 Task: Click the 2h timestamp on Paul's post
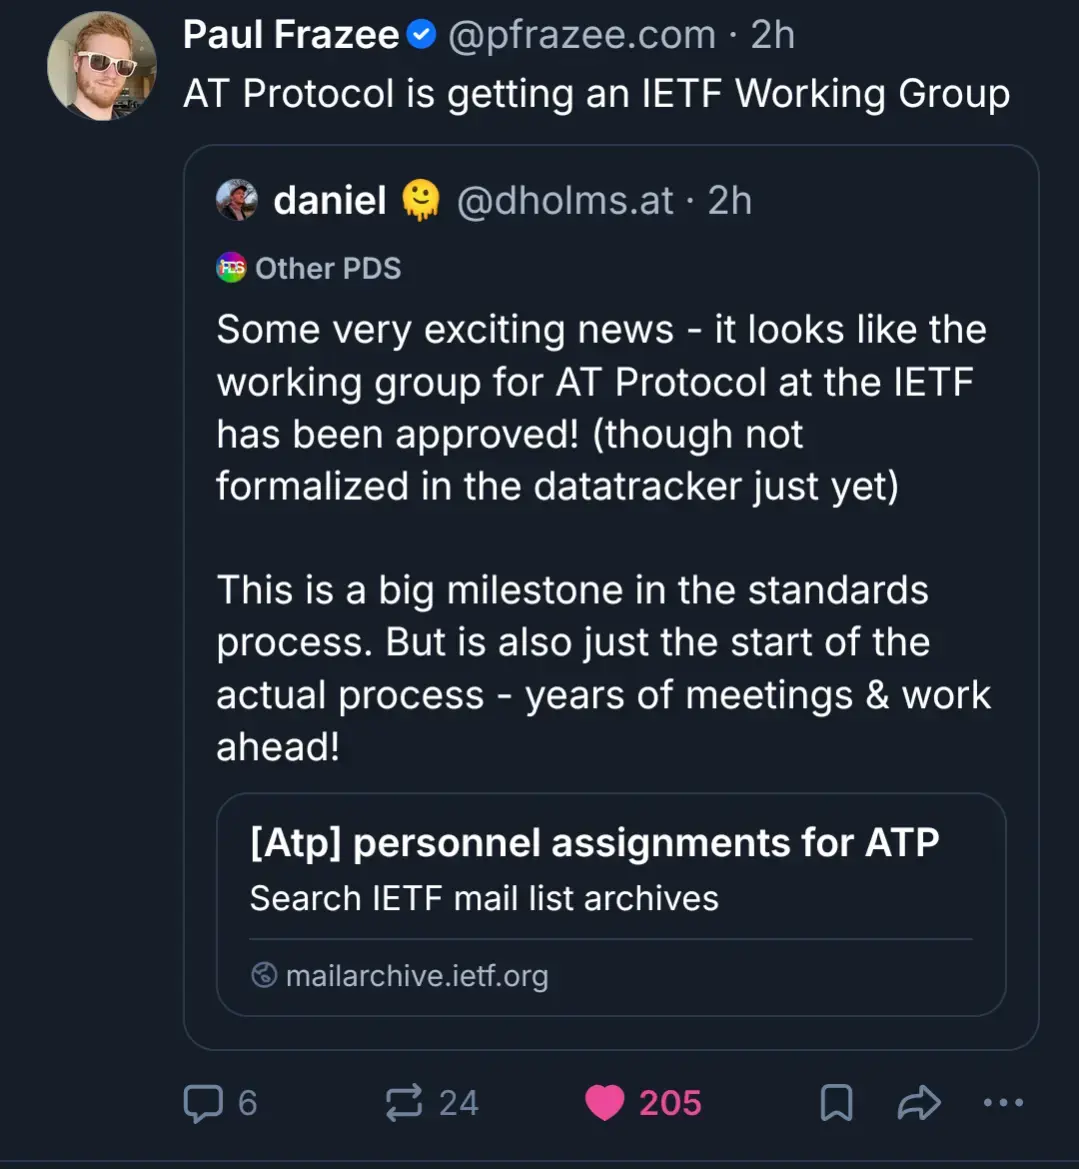pyautogui.click(x=773, y=36)
